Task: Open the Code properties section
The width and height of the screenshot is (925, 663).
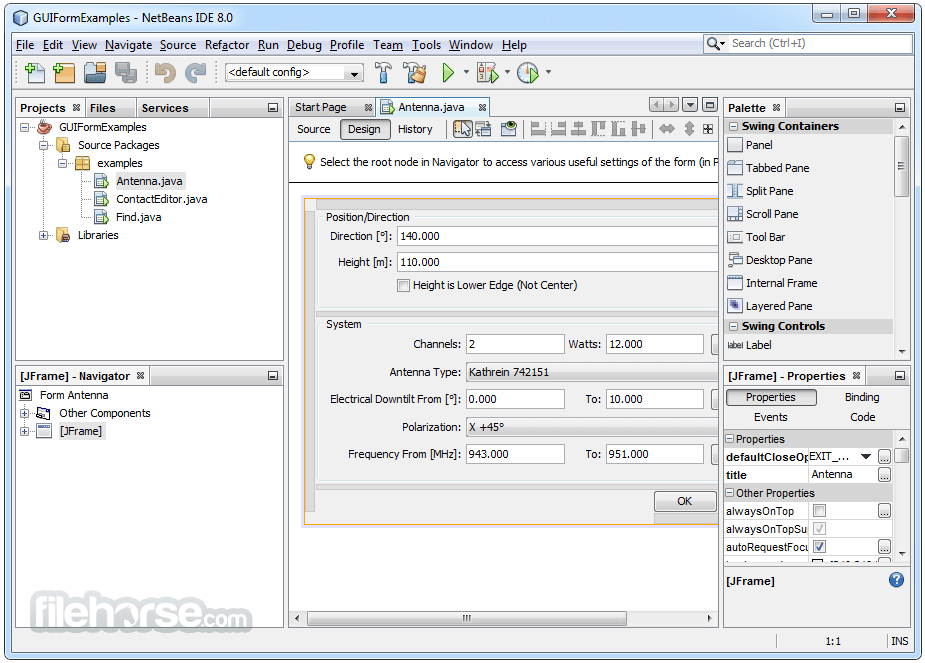Action: (862, 417)
